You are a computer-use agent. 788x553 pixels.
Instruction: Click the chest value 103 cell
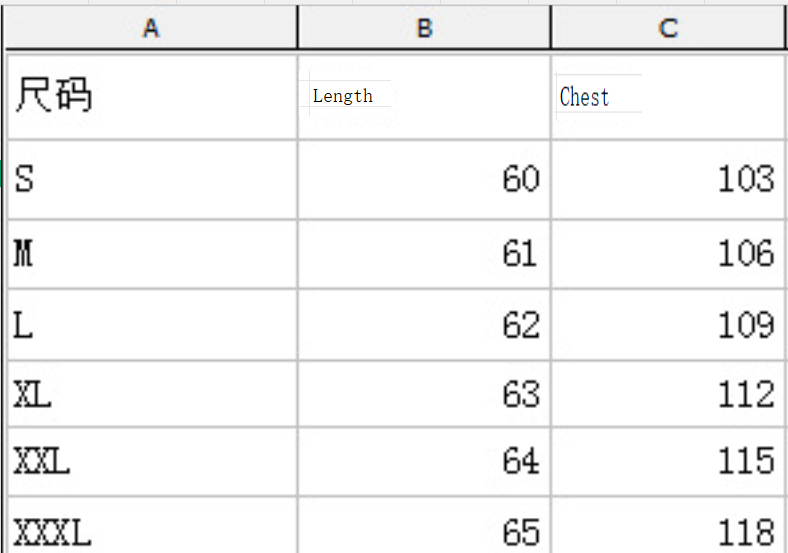coord(668,180)
